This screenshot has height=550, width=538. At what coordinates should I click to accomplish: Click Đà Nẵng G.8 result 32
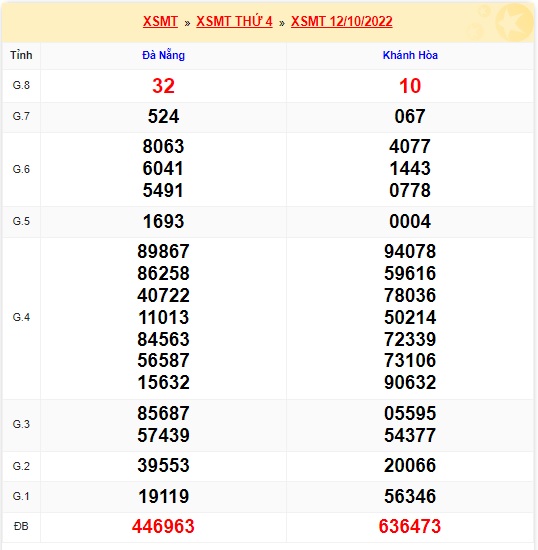163,86
